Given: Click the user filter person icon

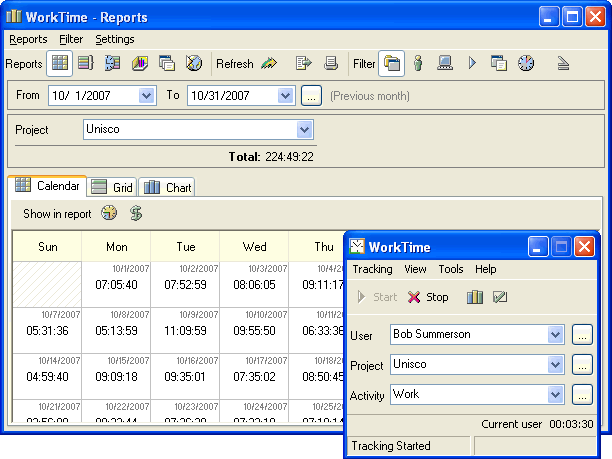Looking at the screenshot, I should pyautogui.click(x=418, y=63).
